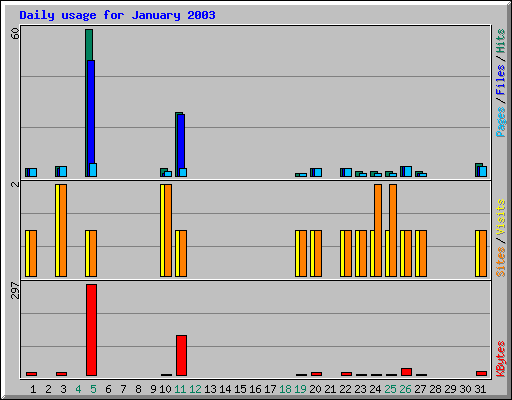512x400 pixels.
Task: Click green day label '25' on the x-axis
Action: point(390,389)
